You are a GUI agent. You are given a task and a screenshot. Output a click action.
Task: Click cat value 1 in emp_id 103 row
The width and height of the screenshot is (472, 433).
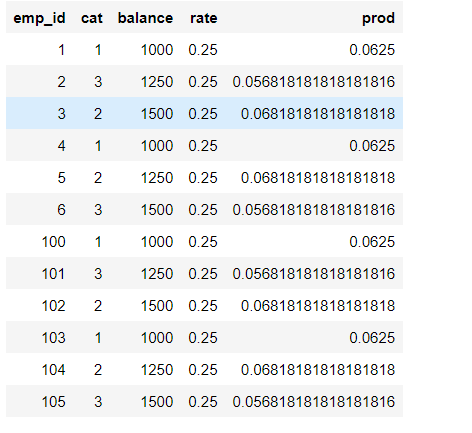coord(98,338)
